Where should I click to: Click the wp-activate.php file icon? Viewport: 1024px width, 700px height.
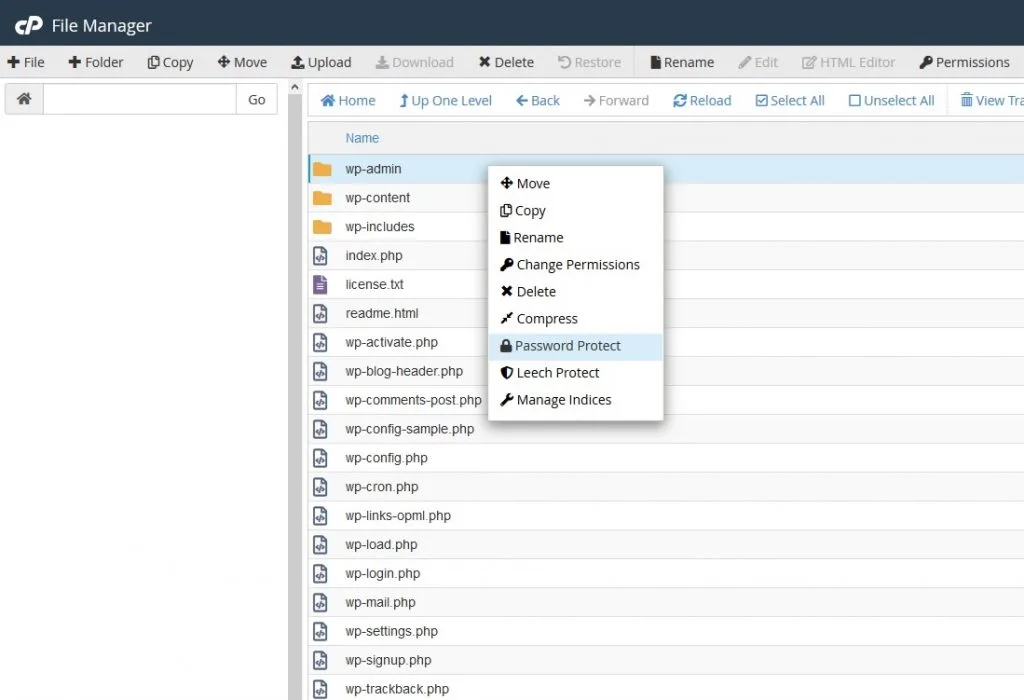pos(320,342)
